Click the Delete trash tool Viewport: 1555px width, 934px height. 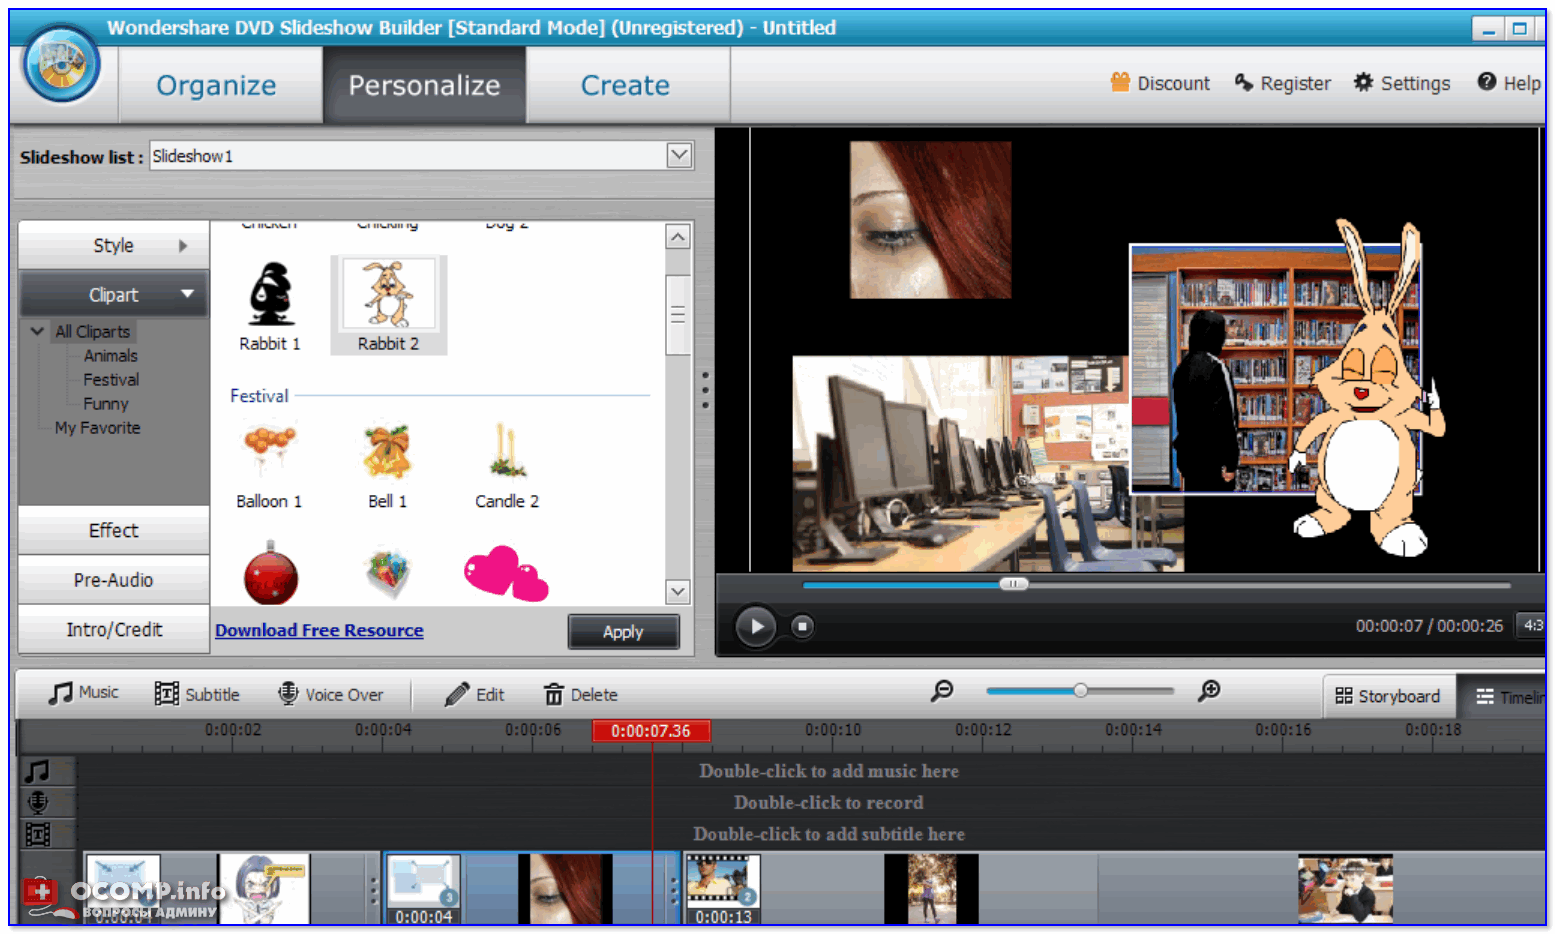point(581,694)
